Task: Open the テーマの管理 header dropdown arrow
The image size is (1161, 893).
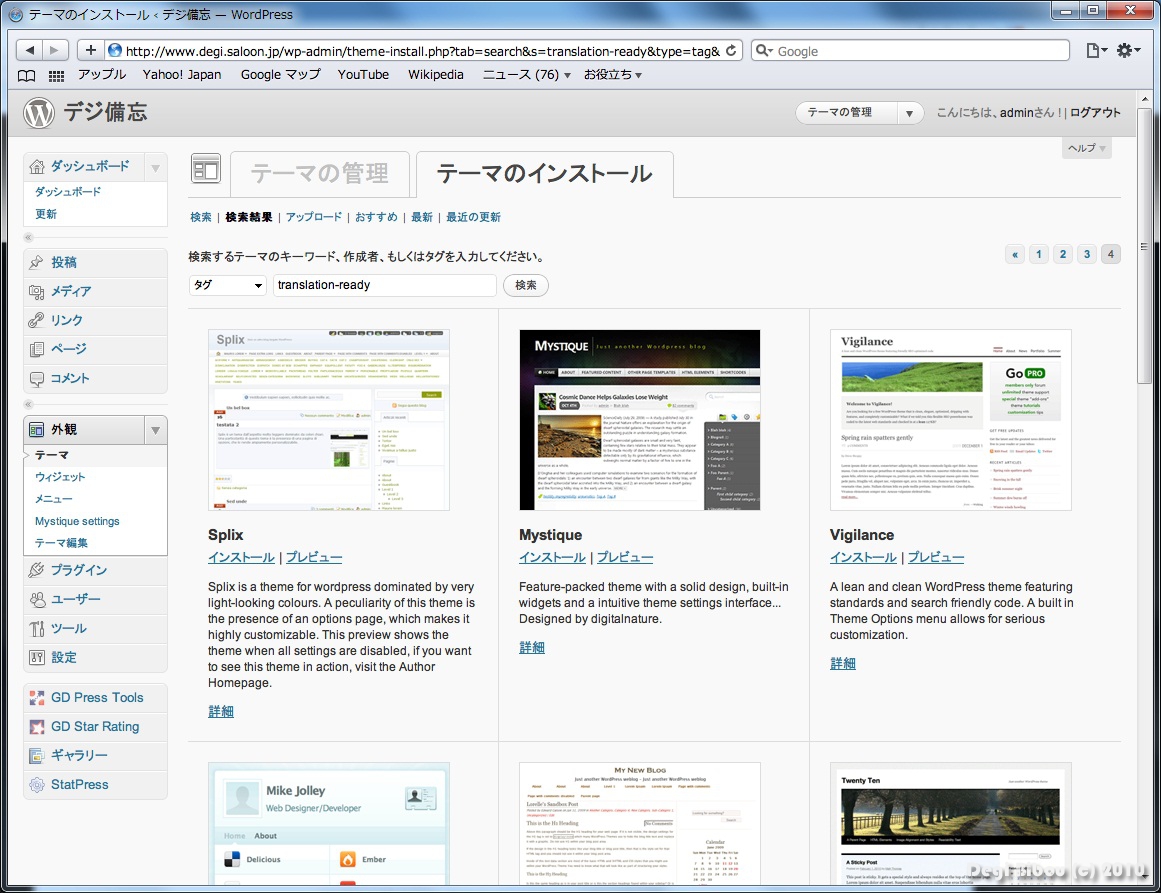Action: tap(909, 113)
